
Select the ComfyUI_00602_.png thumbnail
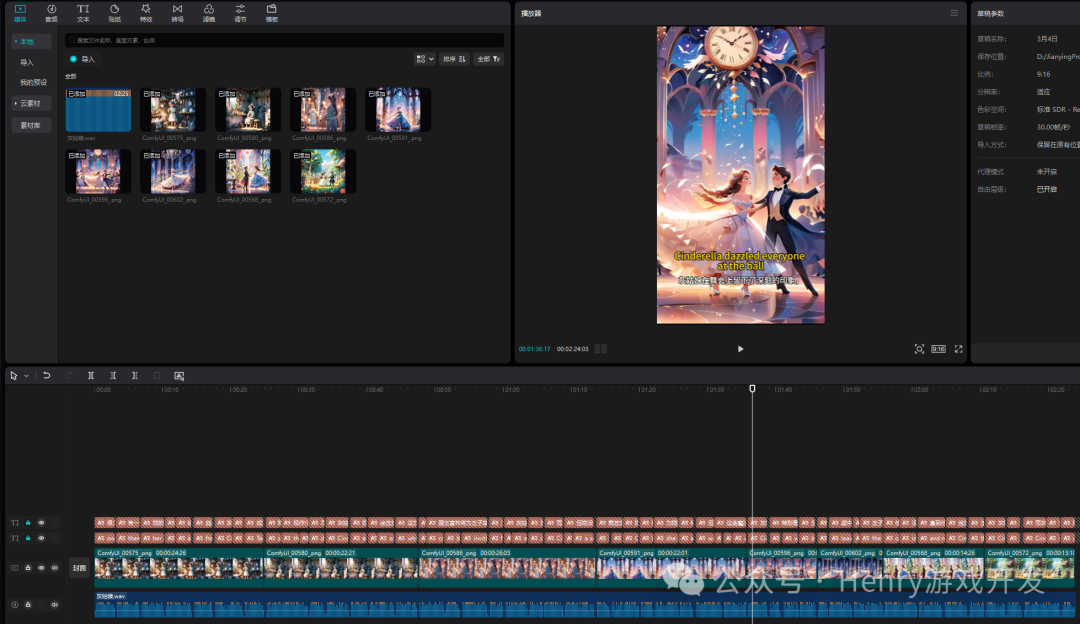173,171
